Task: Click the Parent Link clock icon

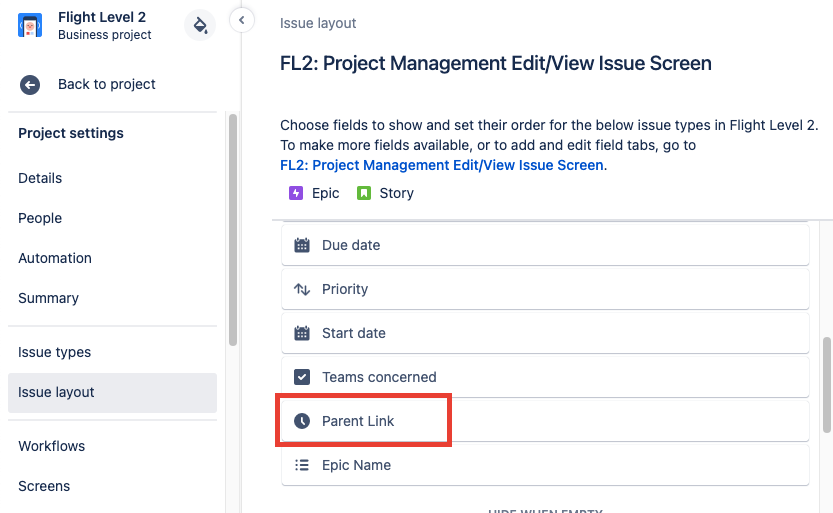Action: 302,421
